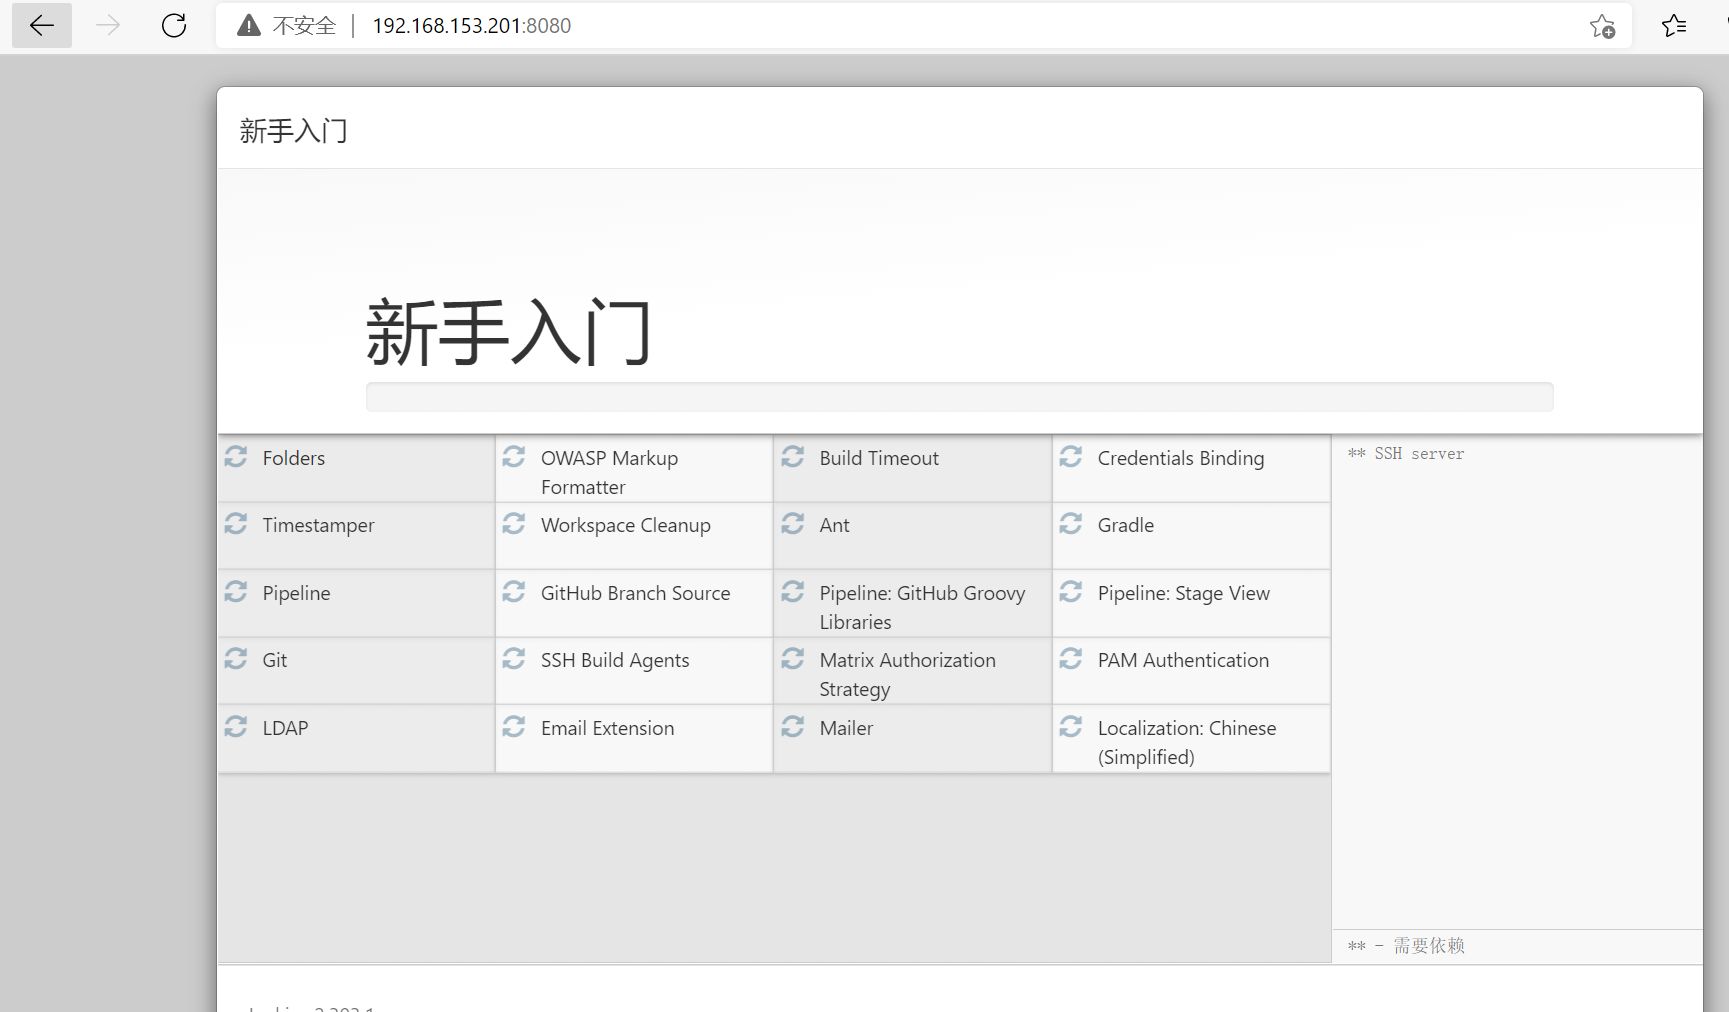
Task: Click the sync icon next to Timestamper
Action: [x=236, y=524]
